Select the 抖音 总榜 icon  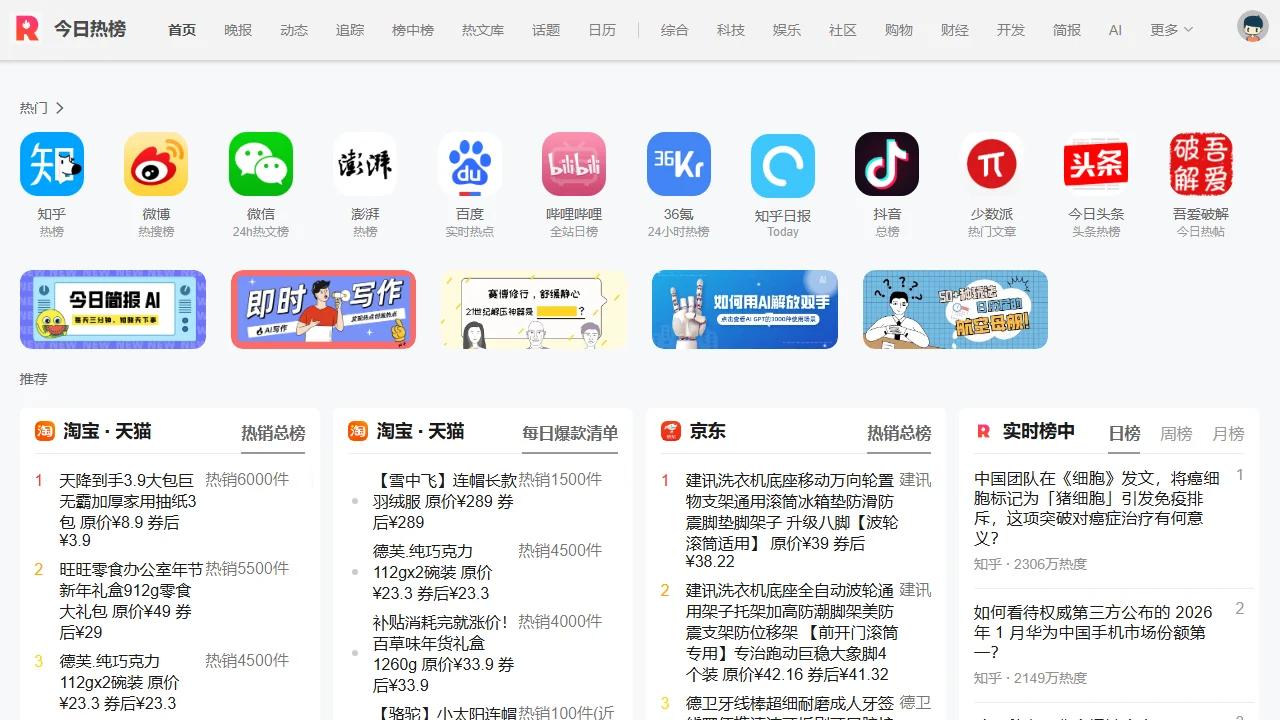887,163
